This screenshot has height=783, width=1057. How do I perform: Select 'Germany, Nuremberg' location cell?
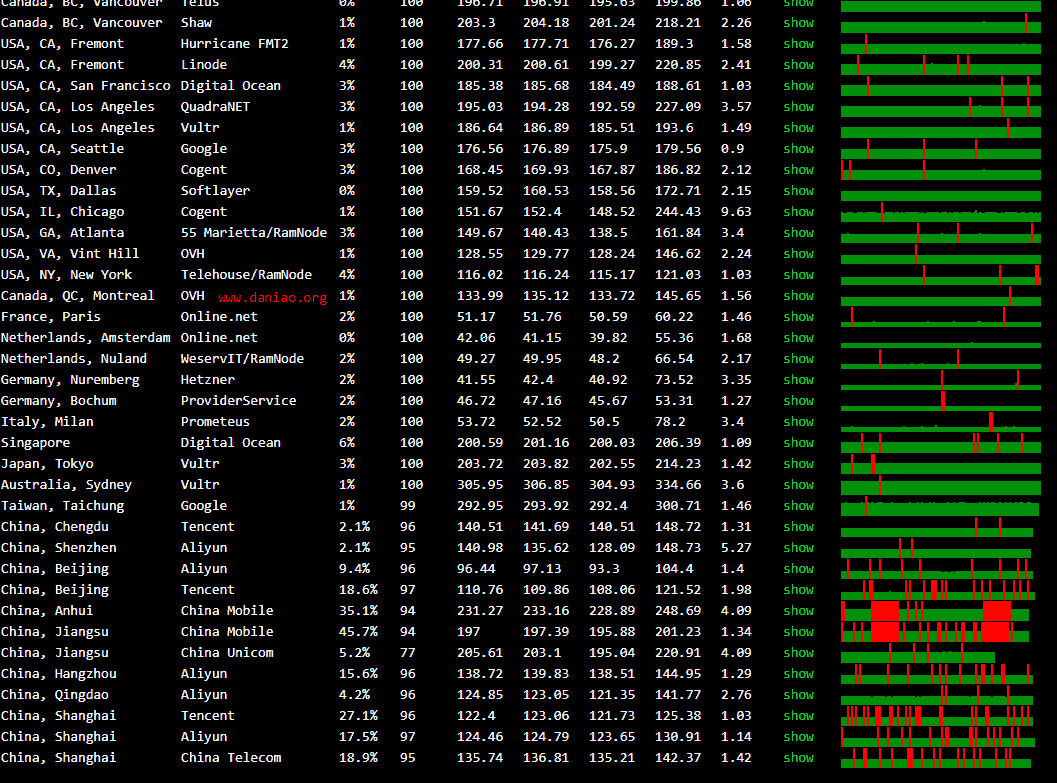click(x=70, y=379)
